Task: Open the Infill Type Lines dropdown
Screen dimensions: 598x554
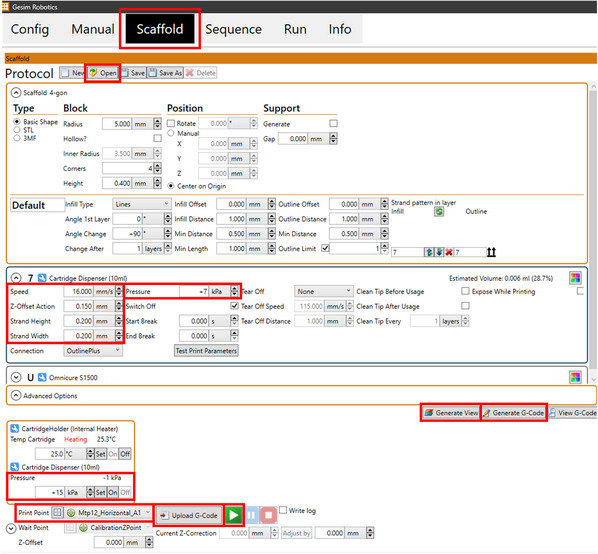Action: (141, 204)
